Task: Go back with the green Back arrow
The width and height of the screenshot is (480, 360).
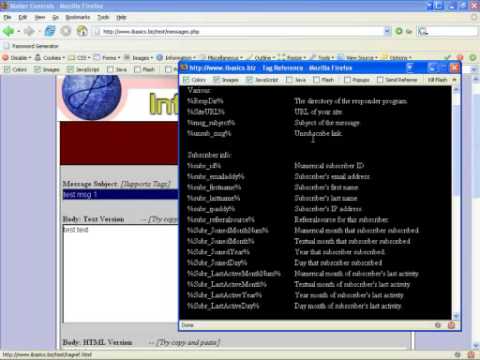Action: [x=9, y=31]
